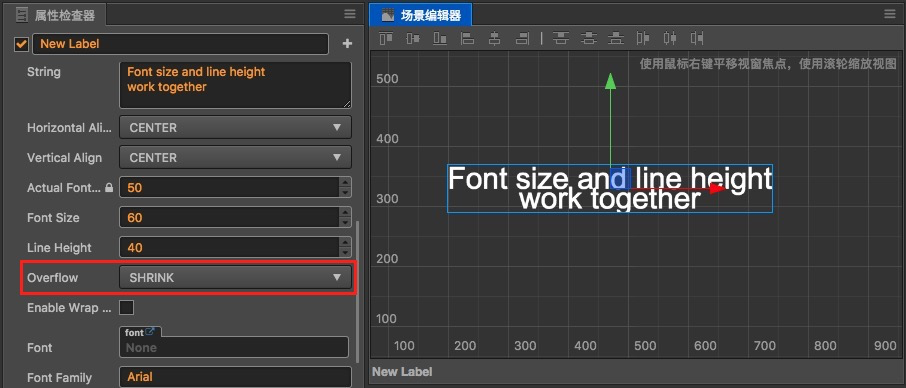Click the Line Height input showing 40
This screenshot has height=388, width=906.
tap(229, 248)
